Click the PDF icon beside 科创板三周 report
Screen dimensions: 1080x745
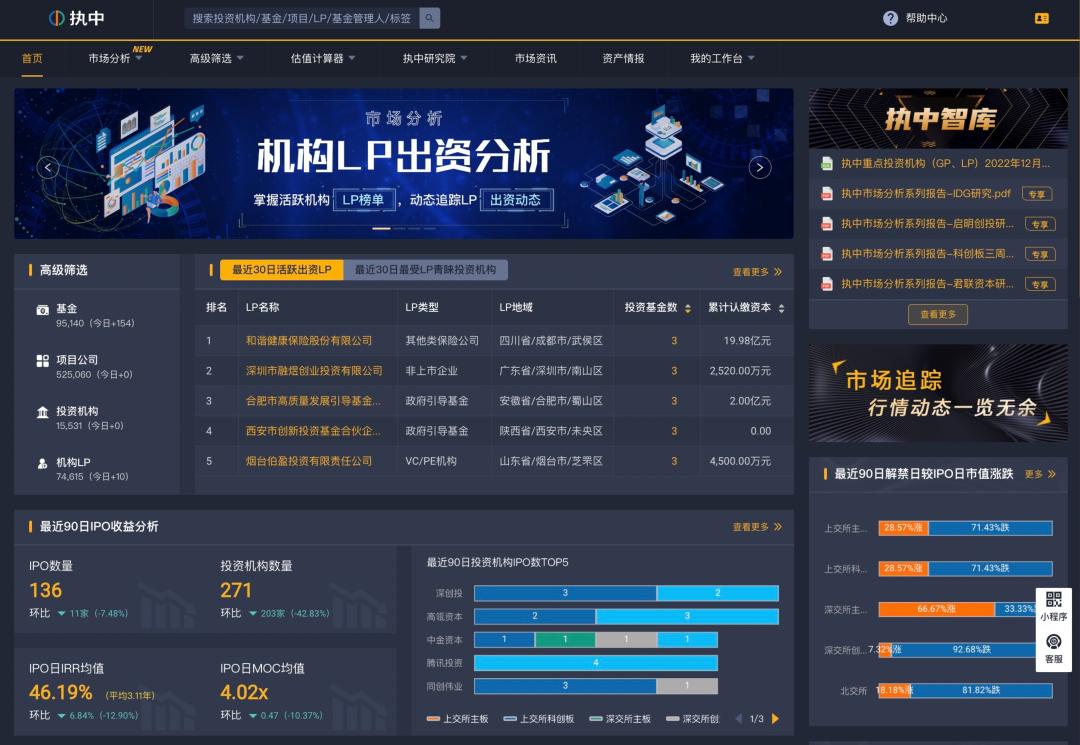(827, 254)
